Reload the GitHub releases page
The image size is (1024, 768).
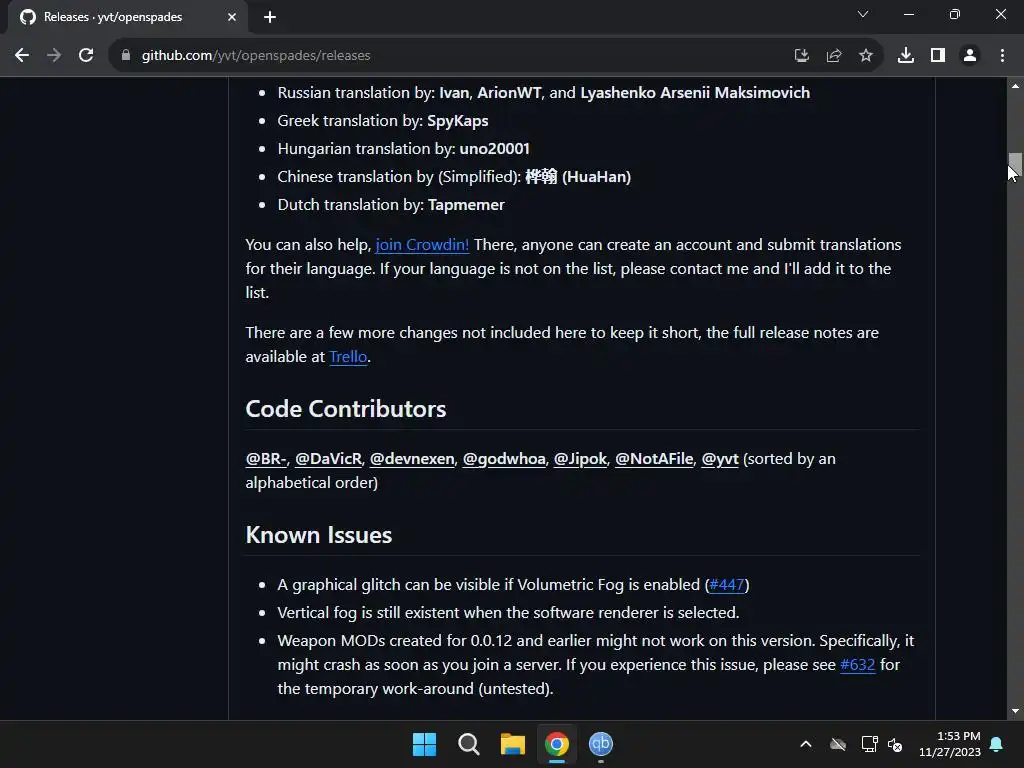coord(86,56)
